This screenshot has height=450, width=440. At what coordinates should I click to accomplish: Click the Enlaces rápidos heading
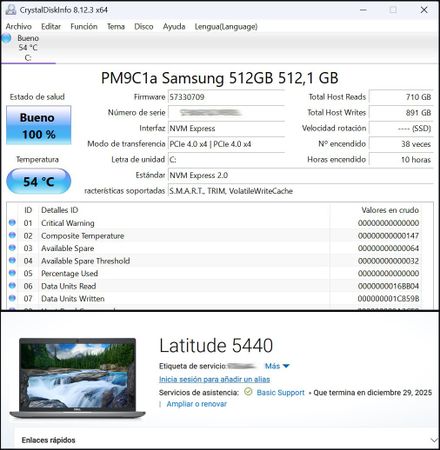pos(48,440)
